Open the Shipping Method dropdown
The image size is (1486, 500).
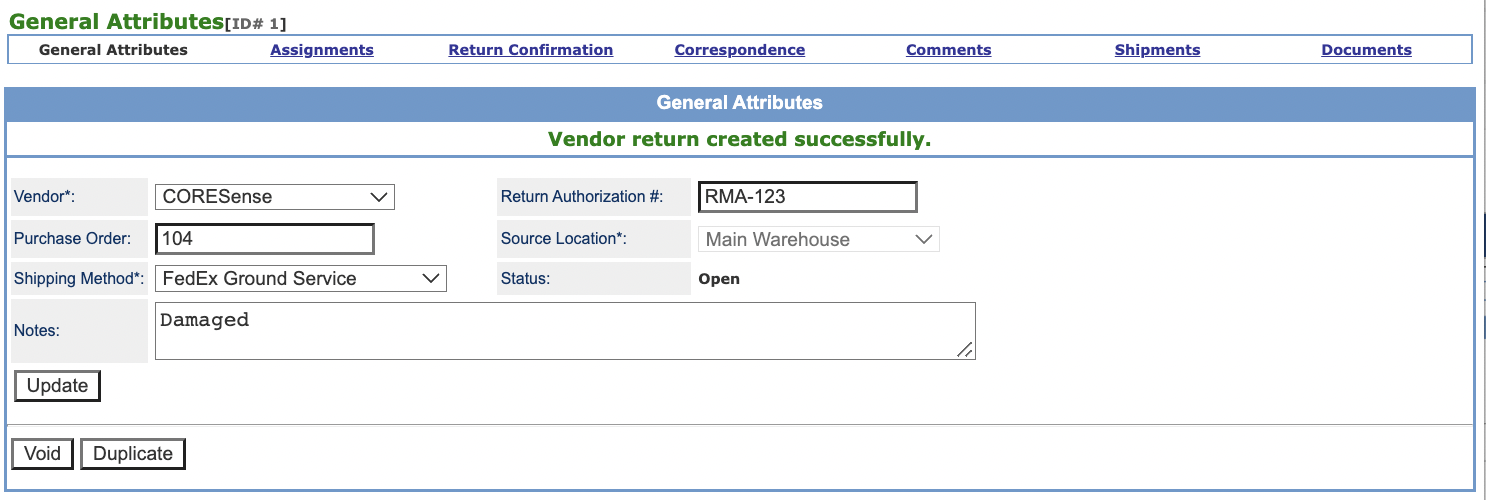[300, 279]
